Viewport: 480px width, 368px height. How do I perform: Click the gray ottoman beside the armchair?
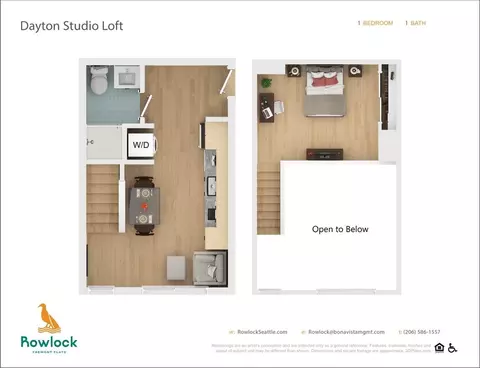176,268
